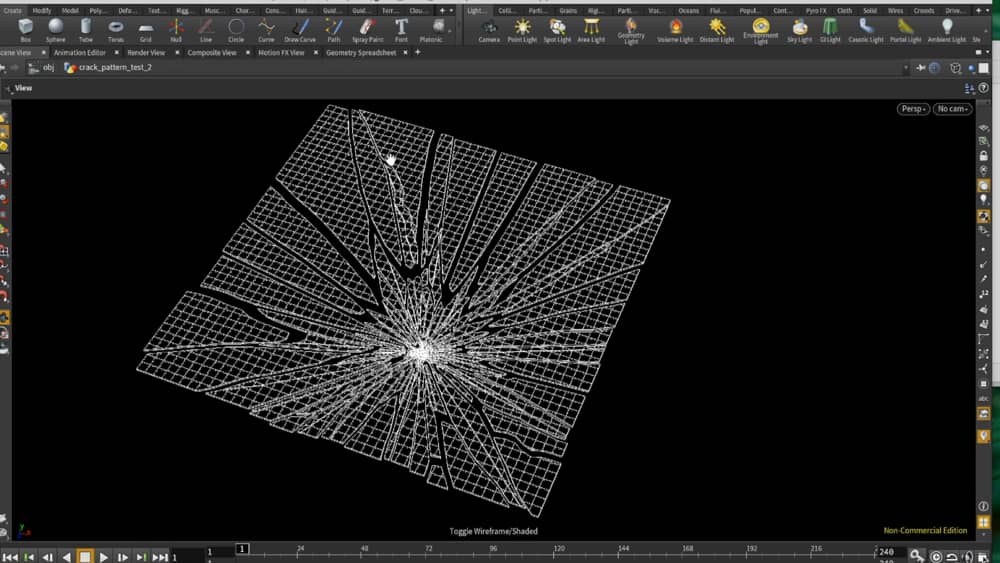Add a Camera from the shelf
Viewport: 1000px width, 563px height.
(489, 30)
